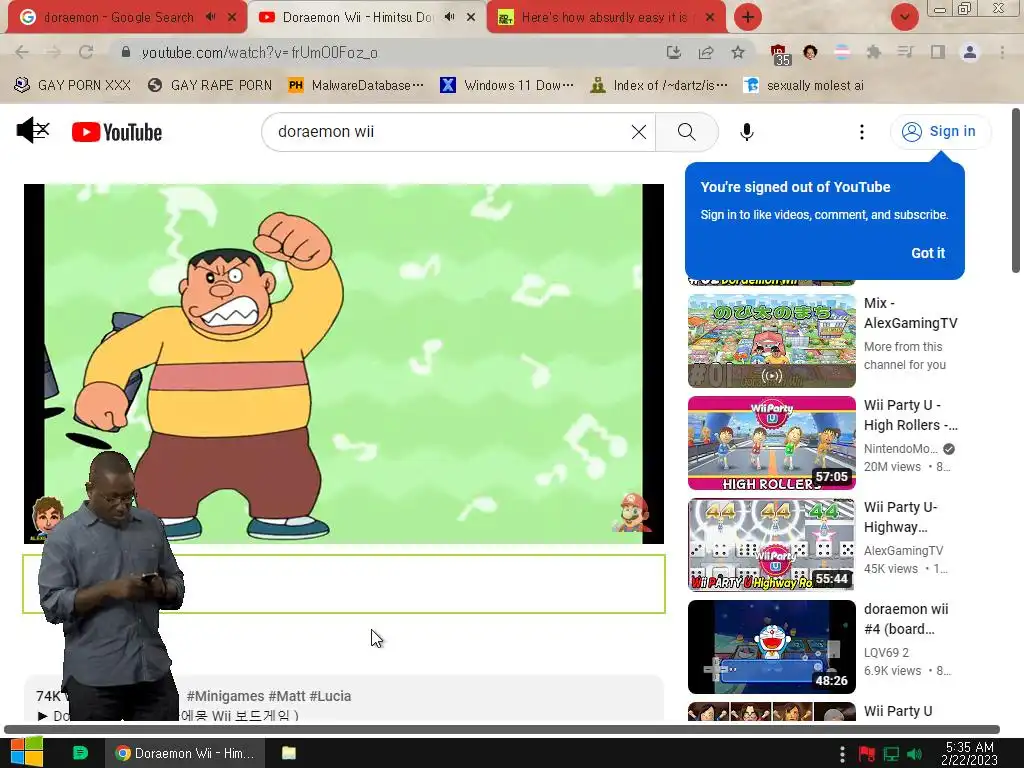Viewport: 1024px width, 768px height.
Task: Open the Chrome profile avatar menu
Action: coord(970,52)
